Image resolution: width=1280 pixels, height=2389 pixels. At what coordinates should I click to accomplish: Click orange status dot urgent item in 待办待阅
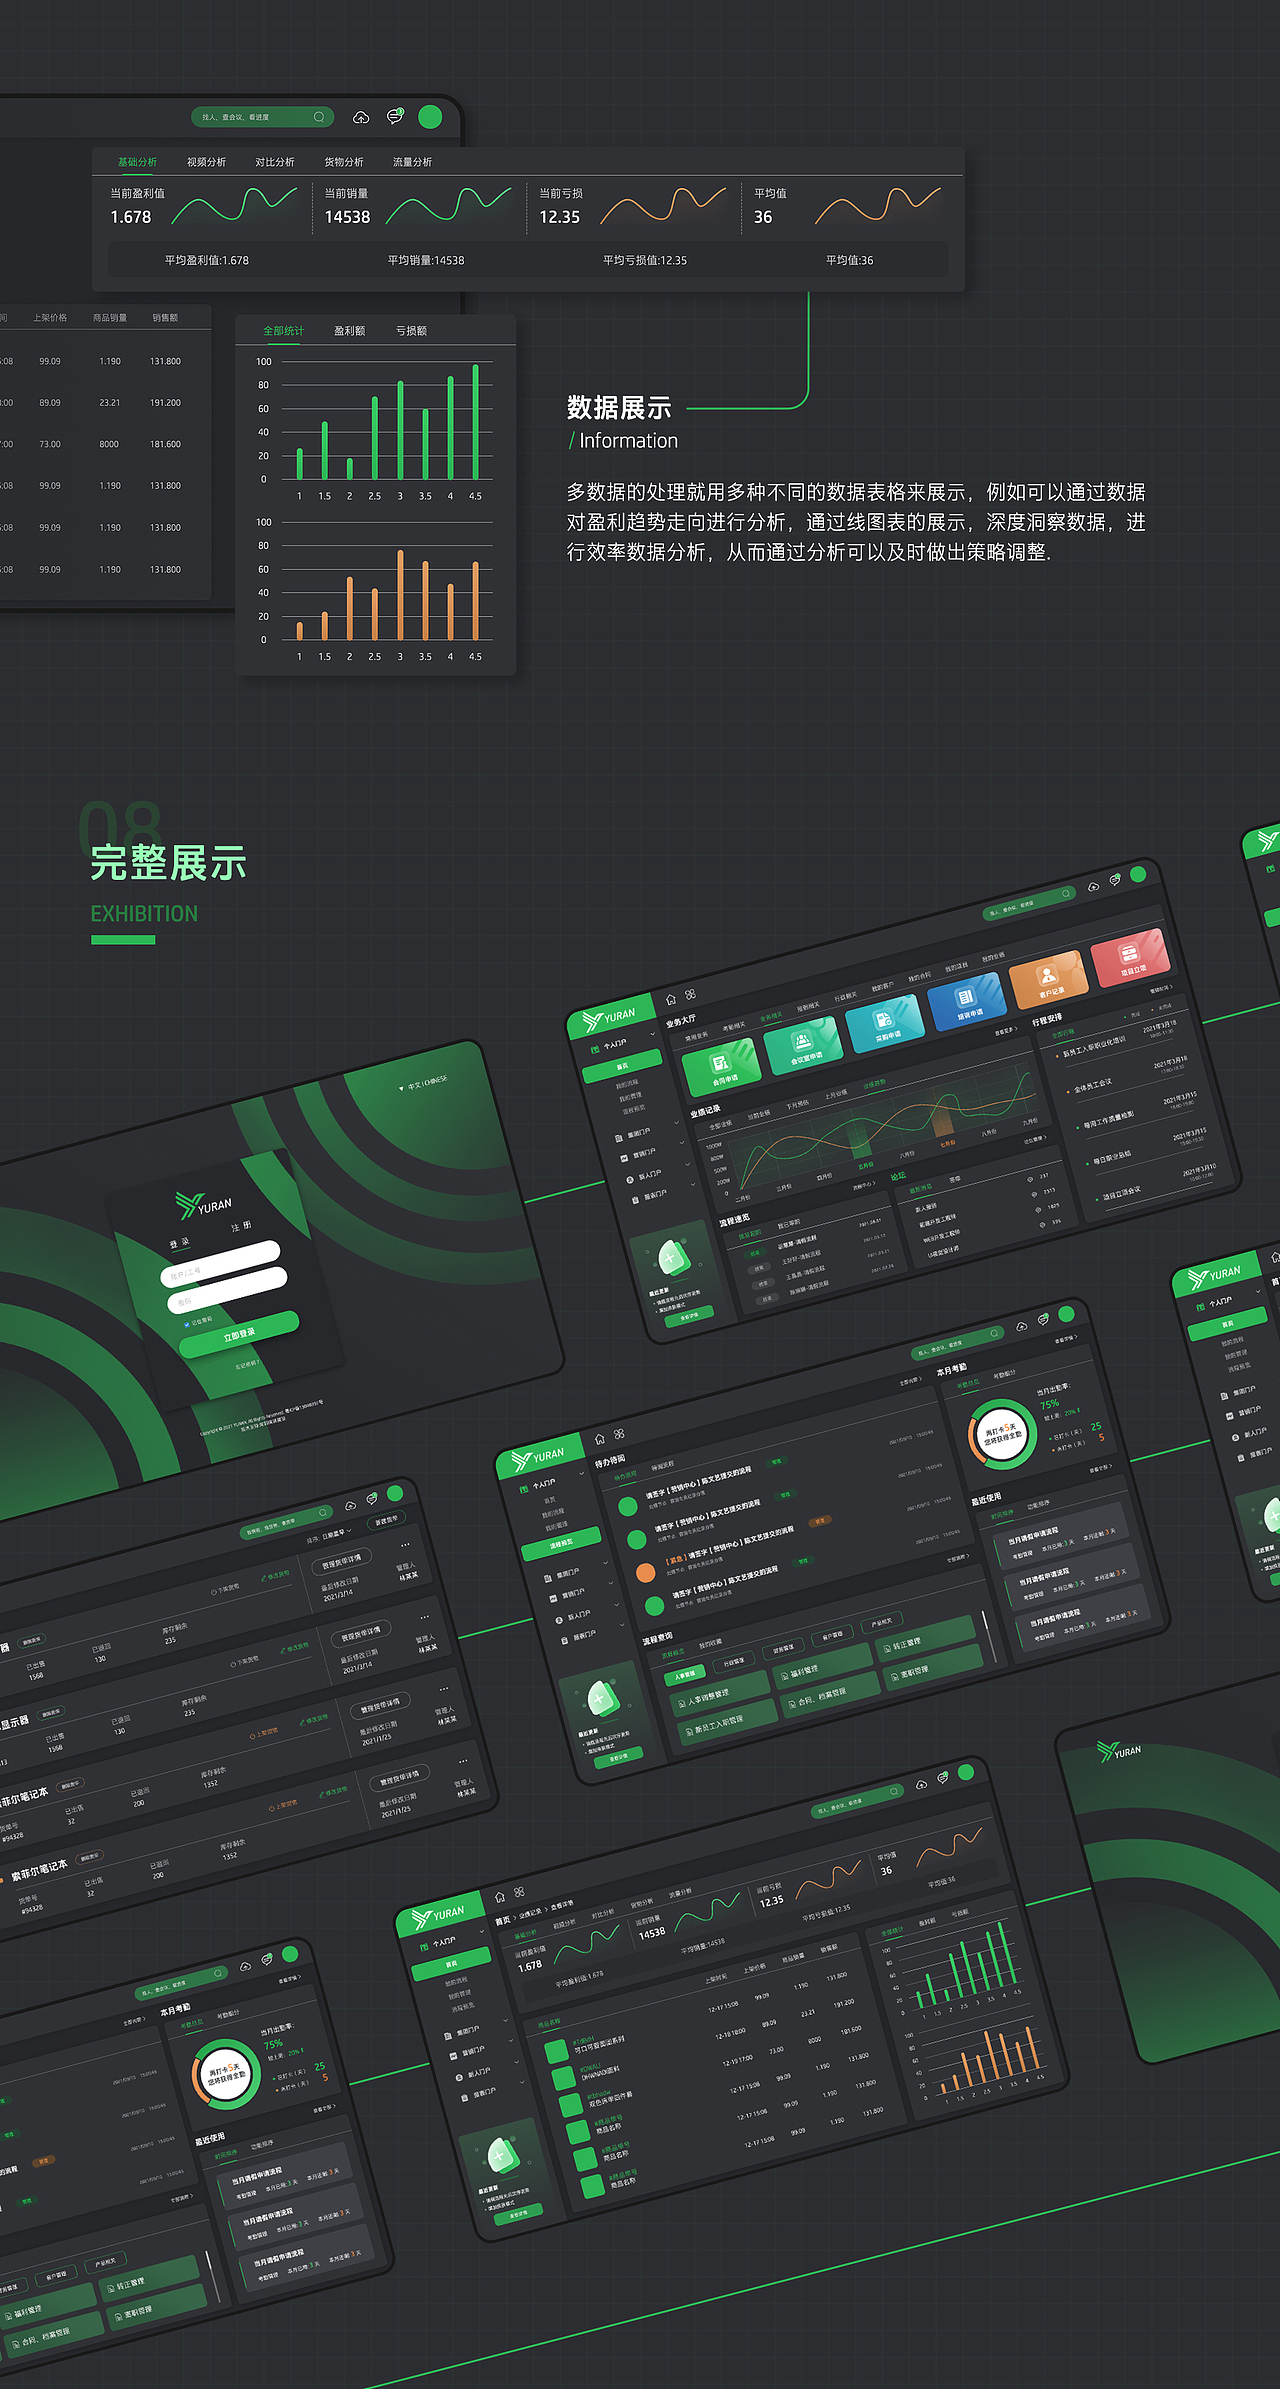coord(646,1573)
